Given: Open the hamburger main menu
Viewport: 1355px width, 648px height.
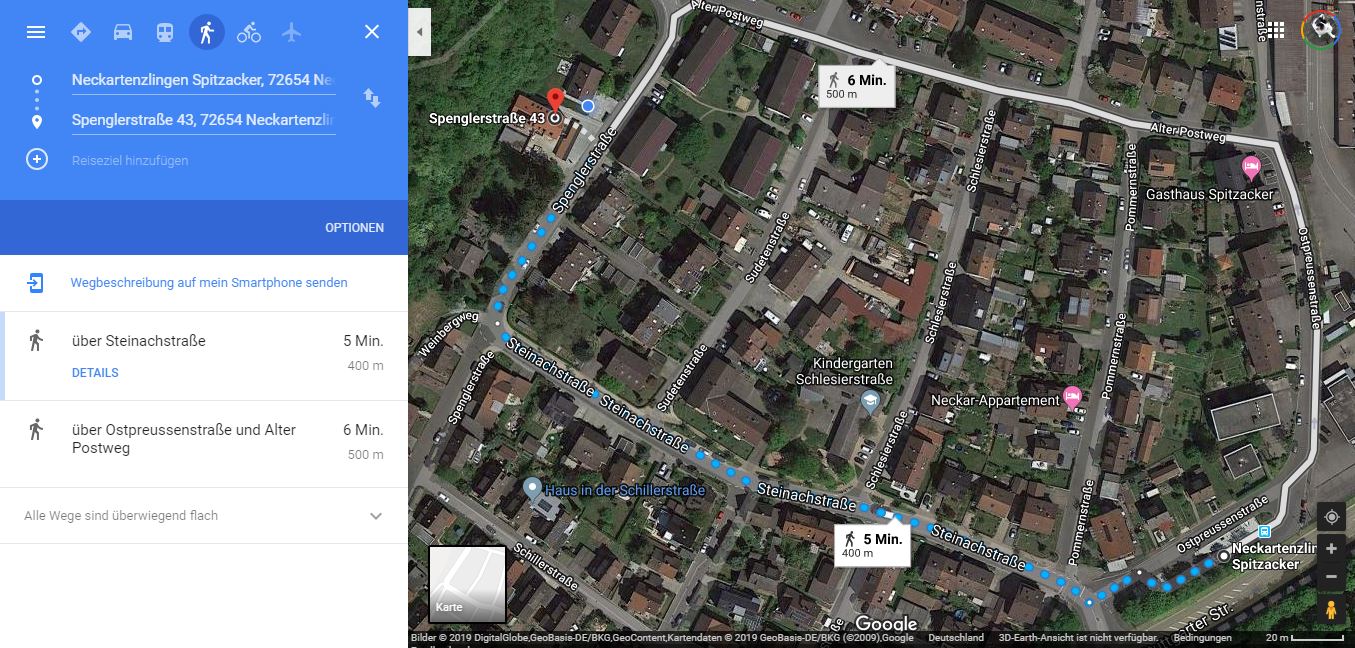Looking at the screenshot, I should coord(36,32).
